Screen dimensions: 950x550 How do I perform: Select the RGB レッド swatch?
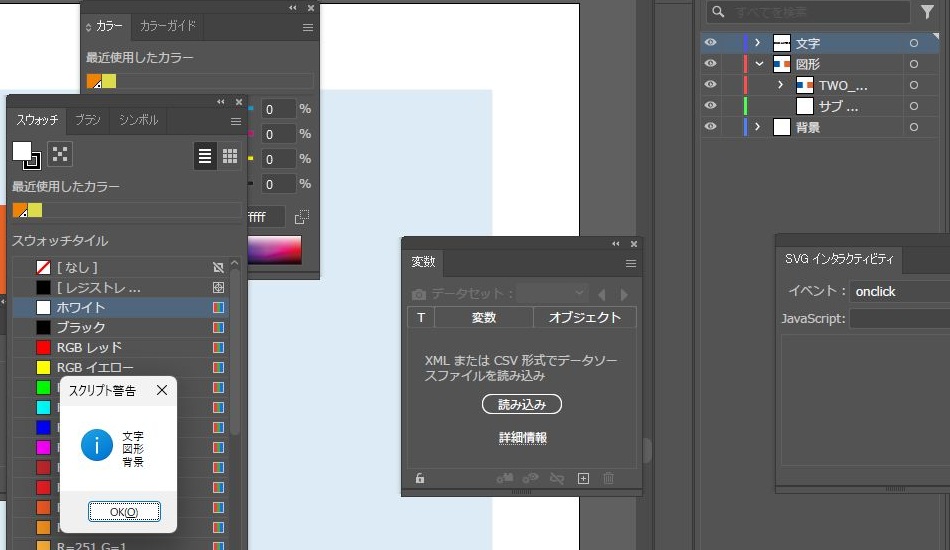tap(120, 347)
